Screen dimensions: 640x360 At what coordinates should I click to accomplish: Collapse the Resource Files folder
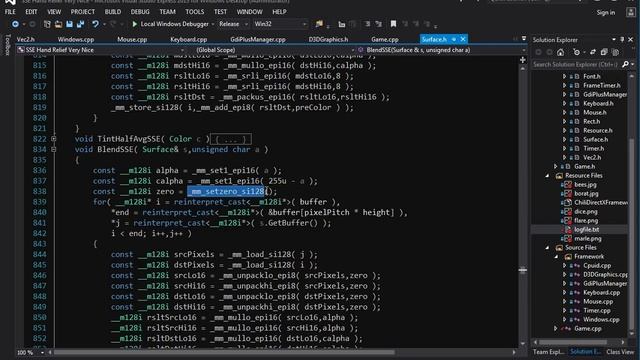coord(547,176)
